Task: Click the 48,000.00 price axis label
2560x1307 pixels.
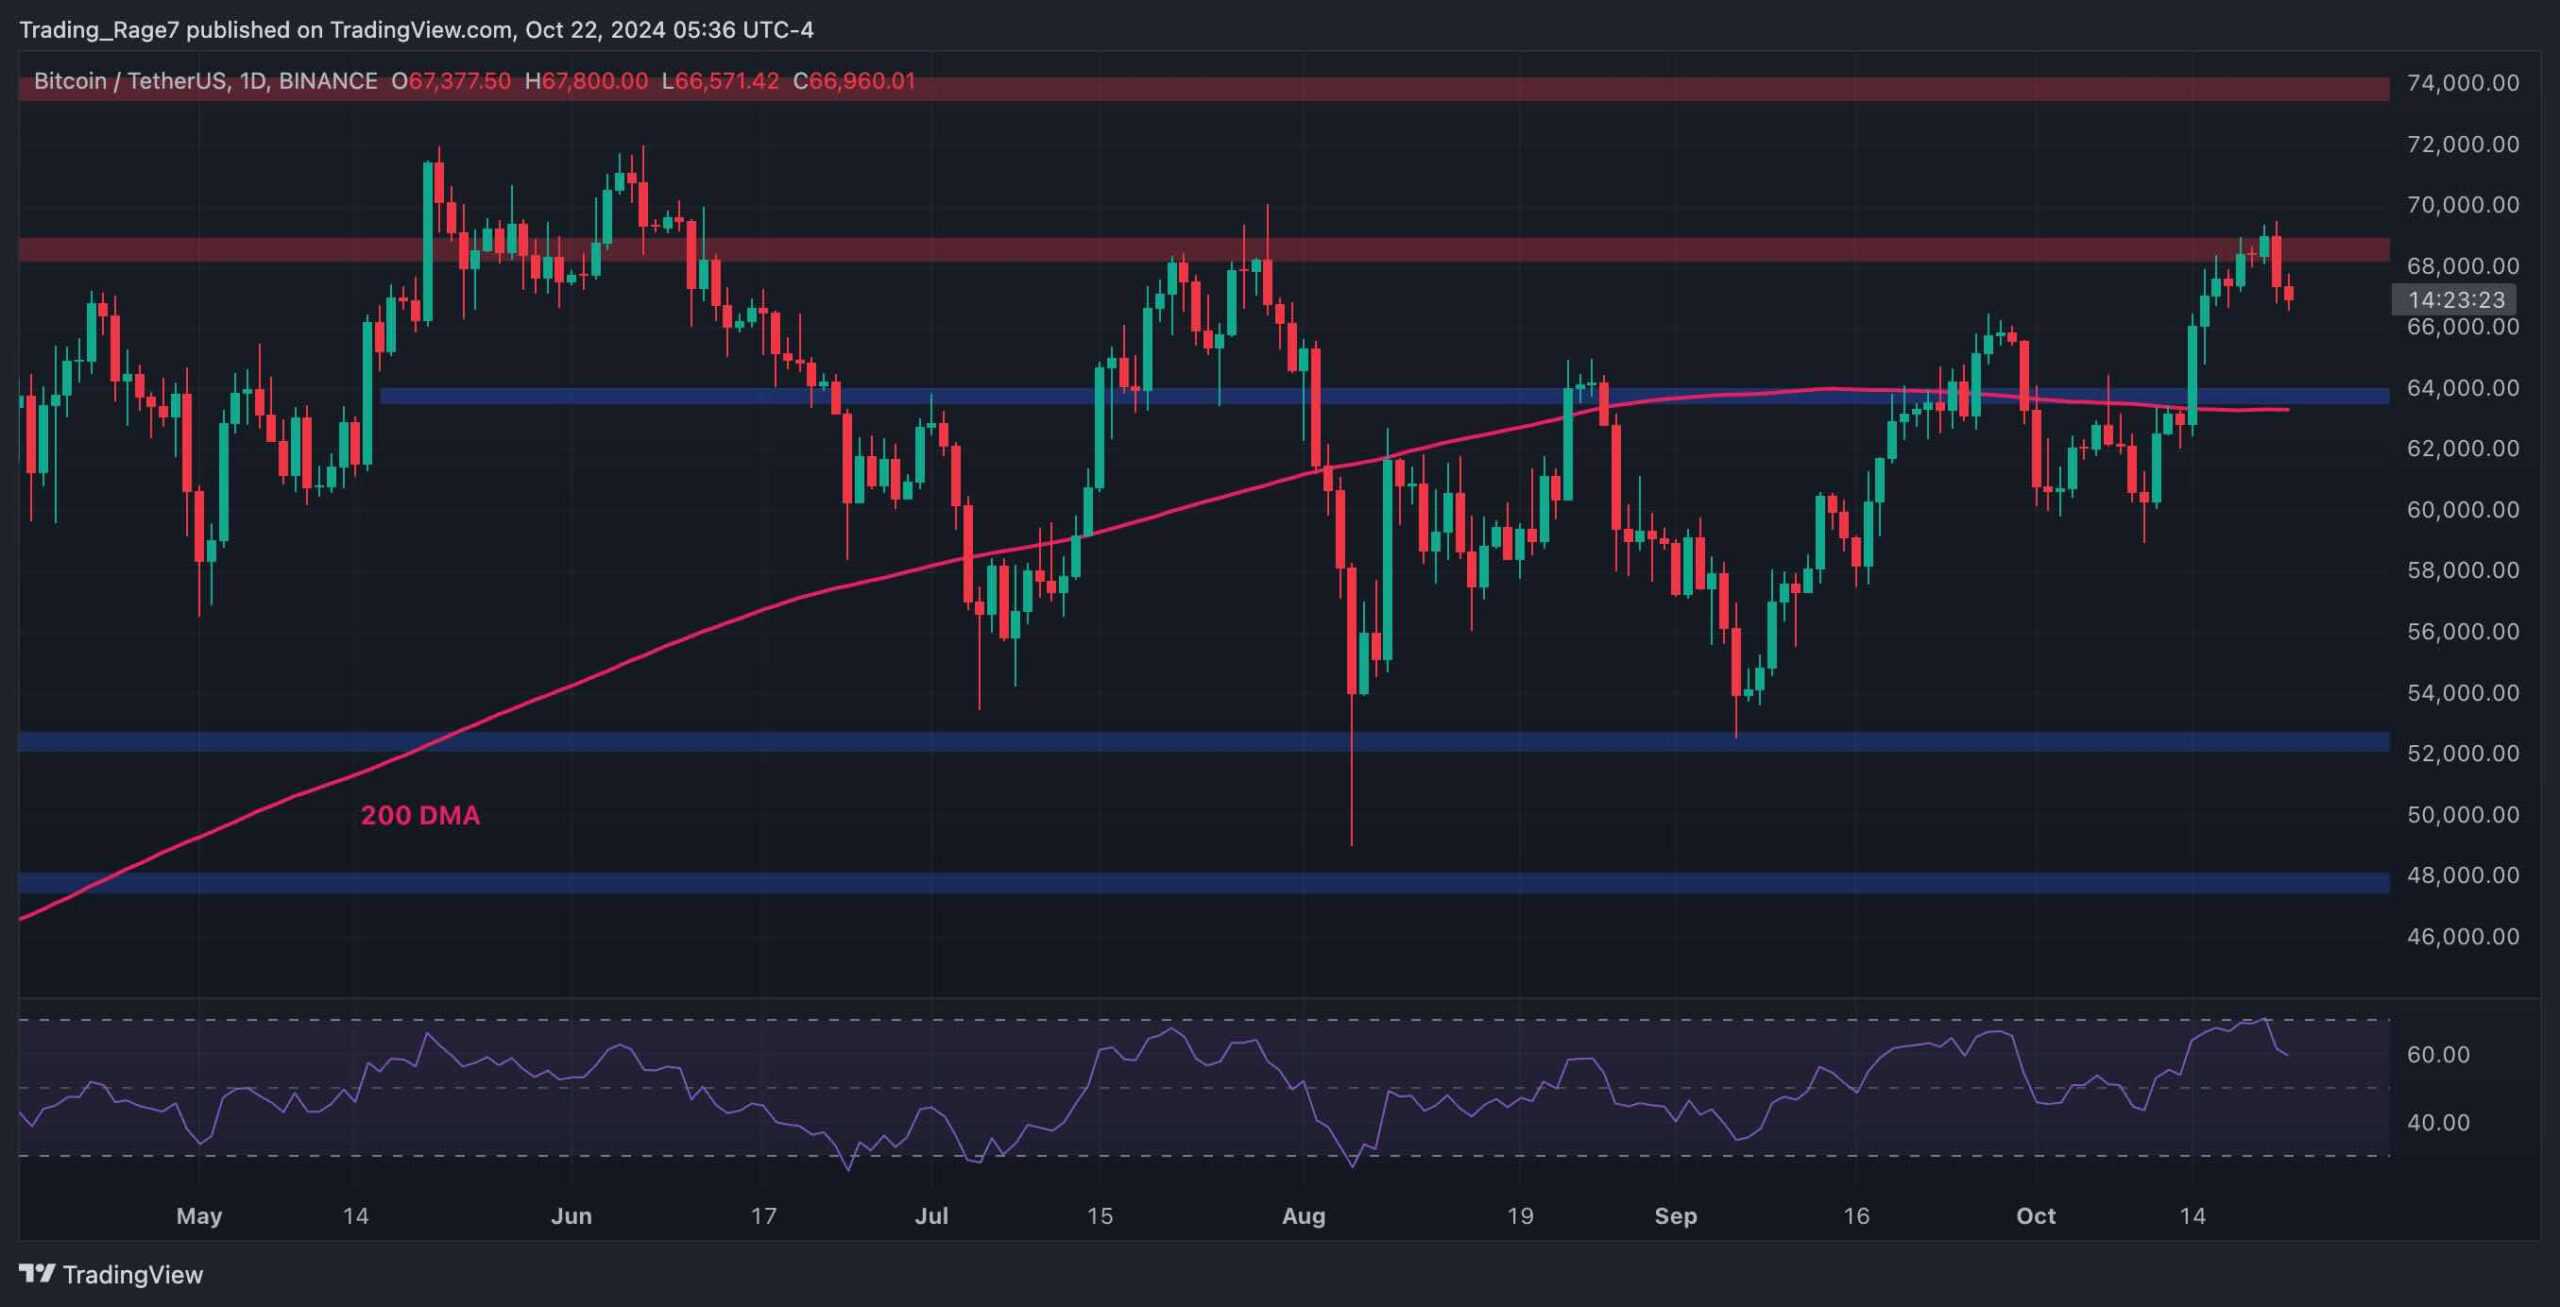Action: [x=2463, y=876]
